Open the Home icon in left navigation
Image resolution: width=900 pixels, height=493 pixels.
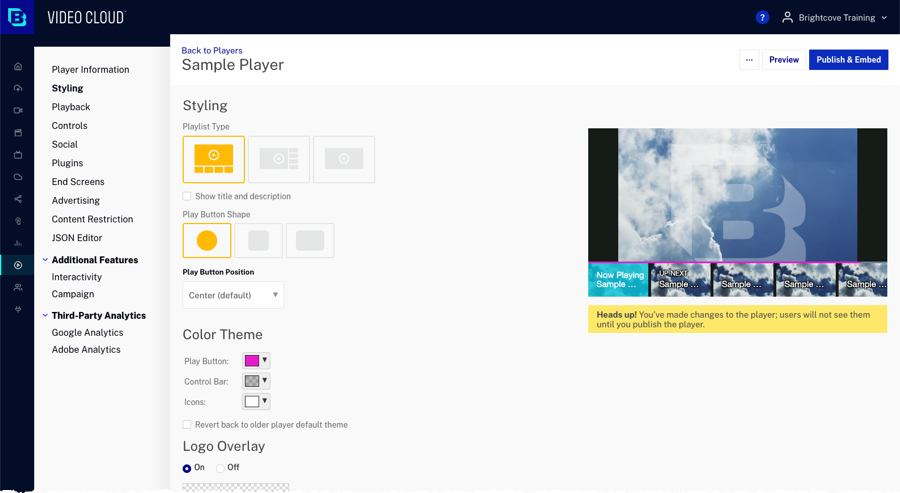(x=18, y=67)
